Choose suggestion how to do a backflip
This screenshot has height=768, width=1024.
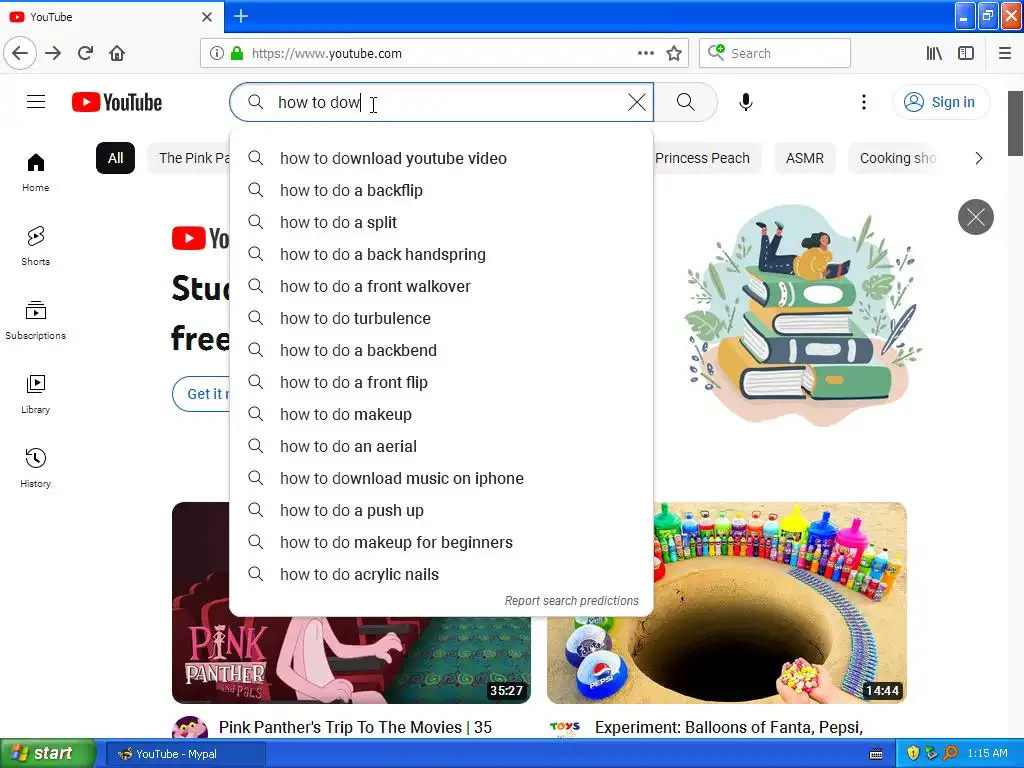(x=441, y=190)
